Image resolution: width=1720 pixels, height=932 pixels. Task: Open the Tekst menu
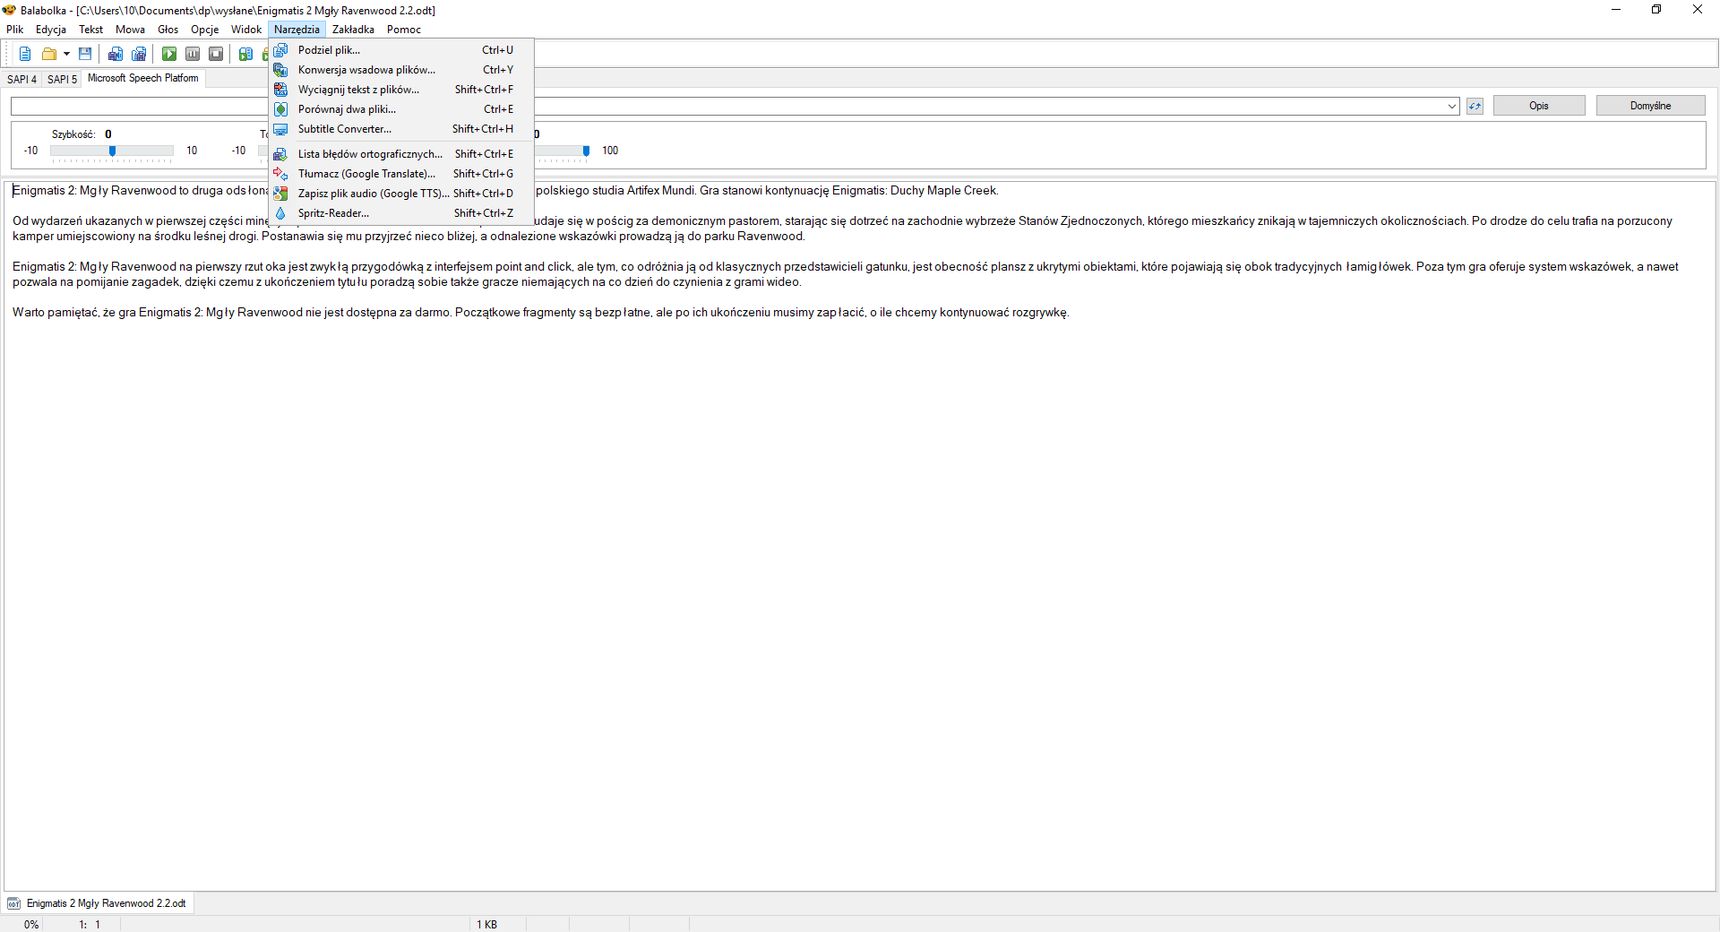click(x=91, y=29)
